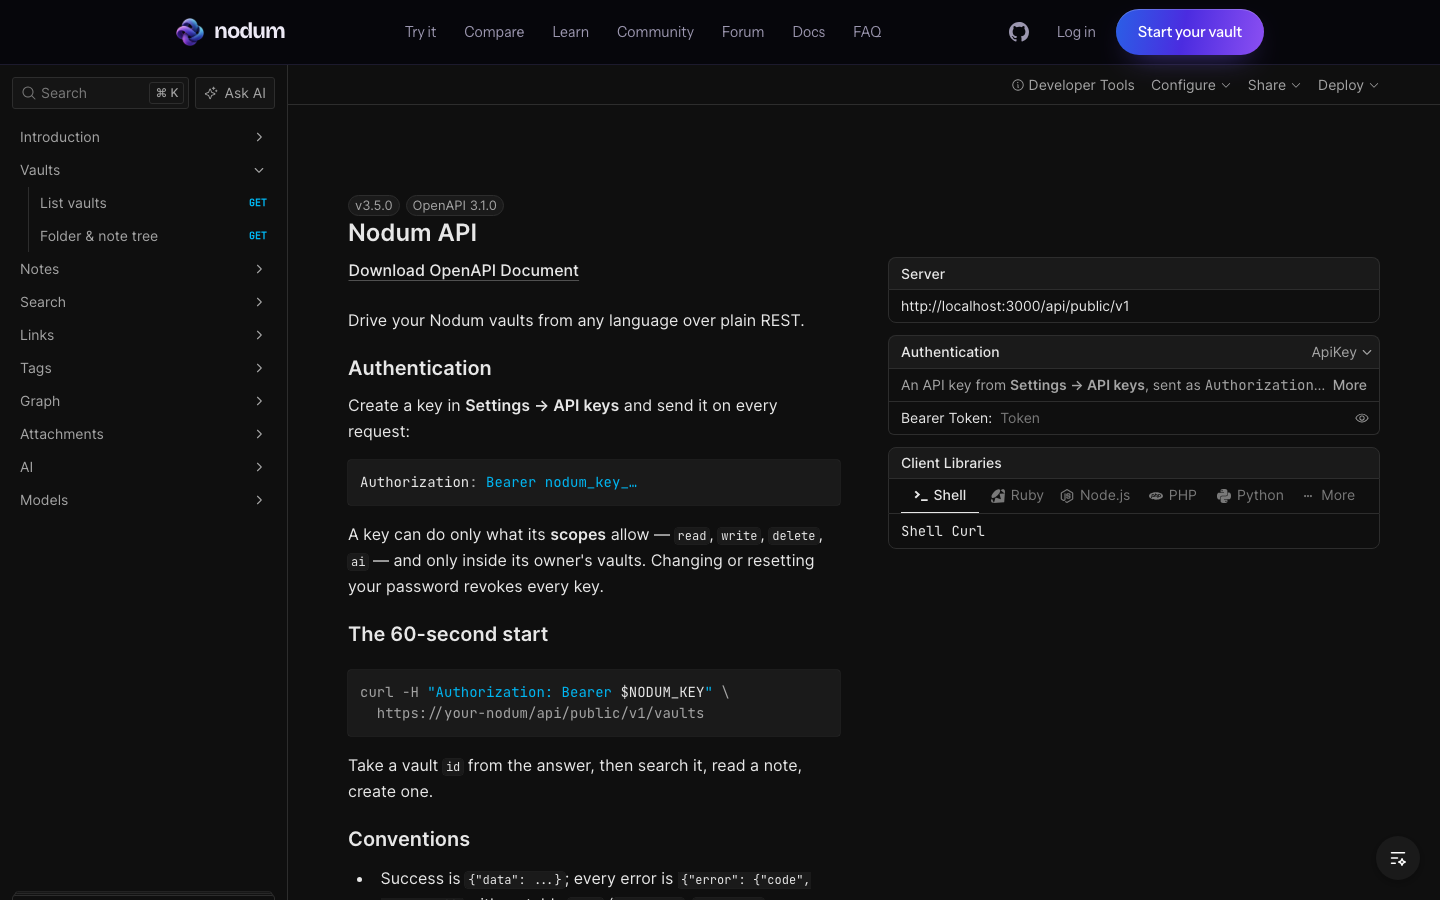This screenshot has height=900, width=1440.
Task: Click the sidebar Search input field
Action: pyautogui.click(x=100, y=93)
